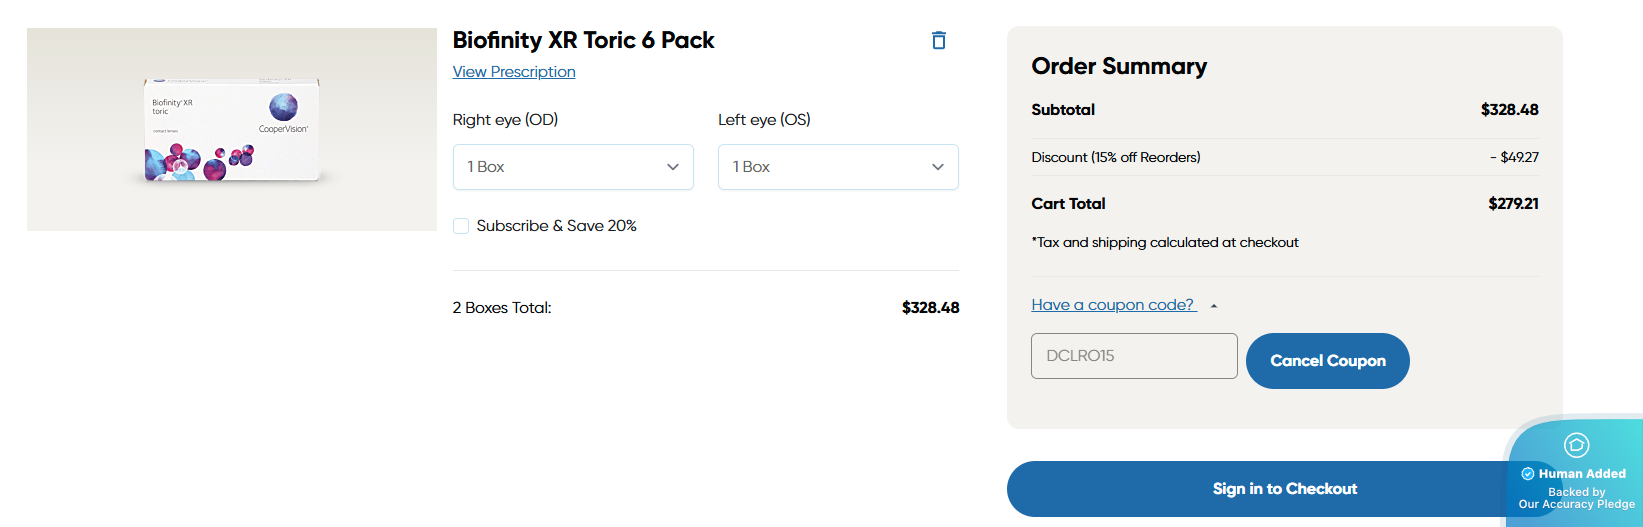Click the Left eye (OS) label
1643x527 pixels.
click(x=764, y=120)
